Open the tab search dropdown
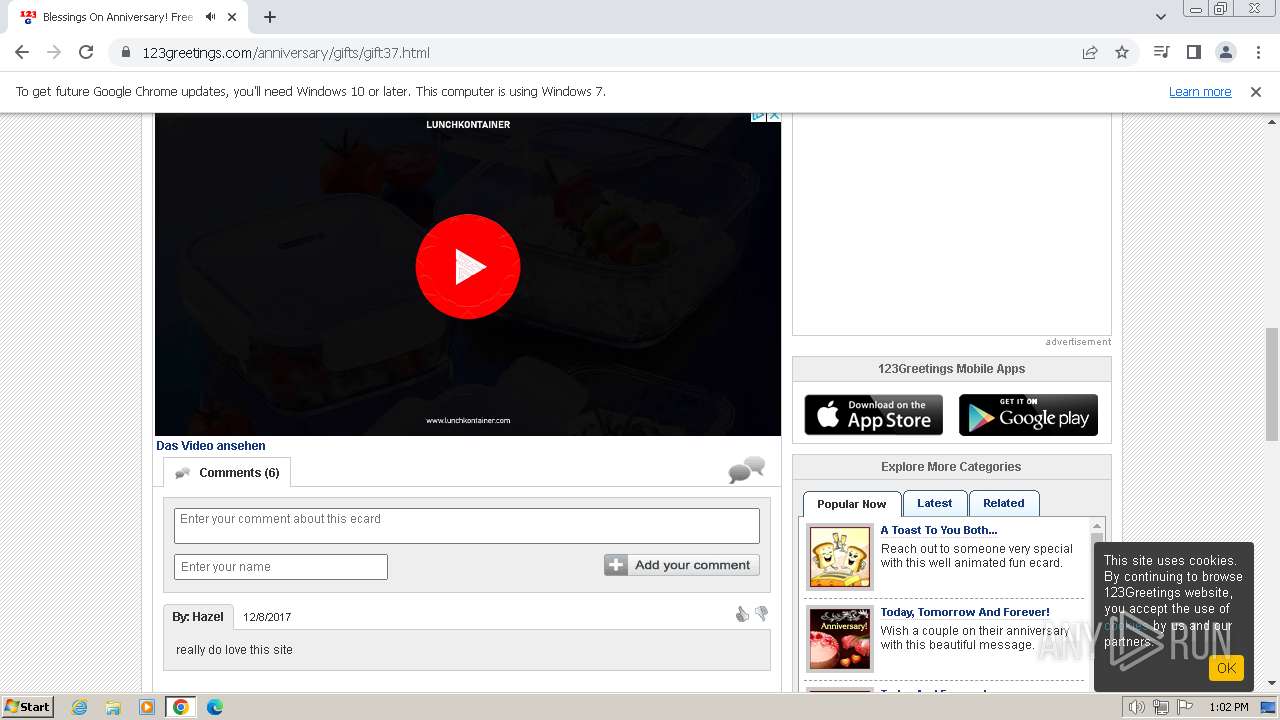Viewport: 1280px width, 720px height. [1160, 17]
